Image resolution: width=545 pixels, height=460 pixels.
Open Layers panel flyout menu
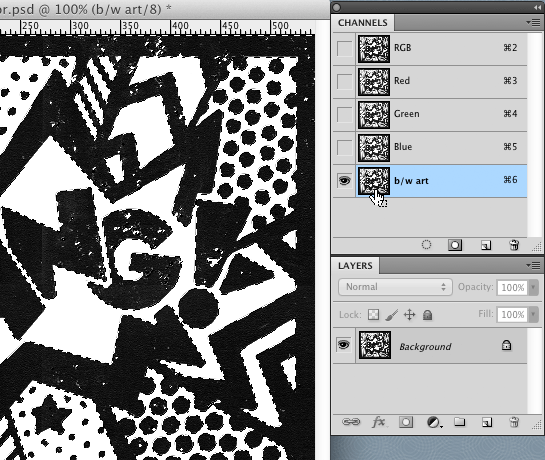pos(534,266)
